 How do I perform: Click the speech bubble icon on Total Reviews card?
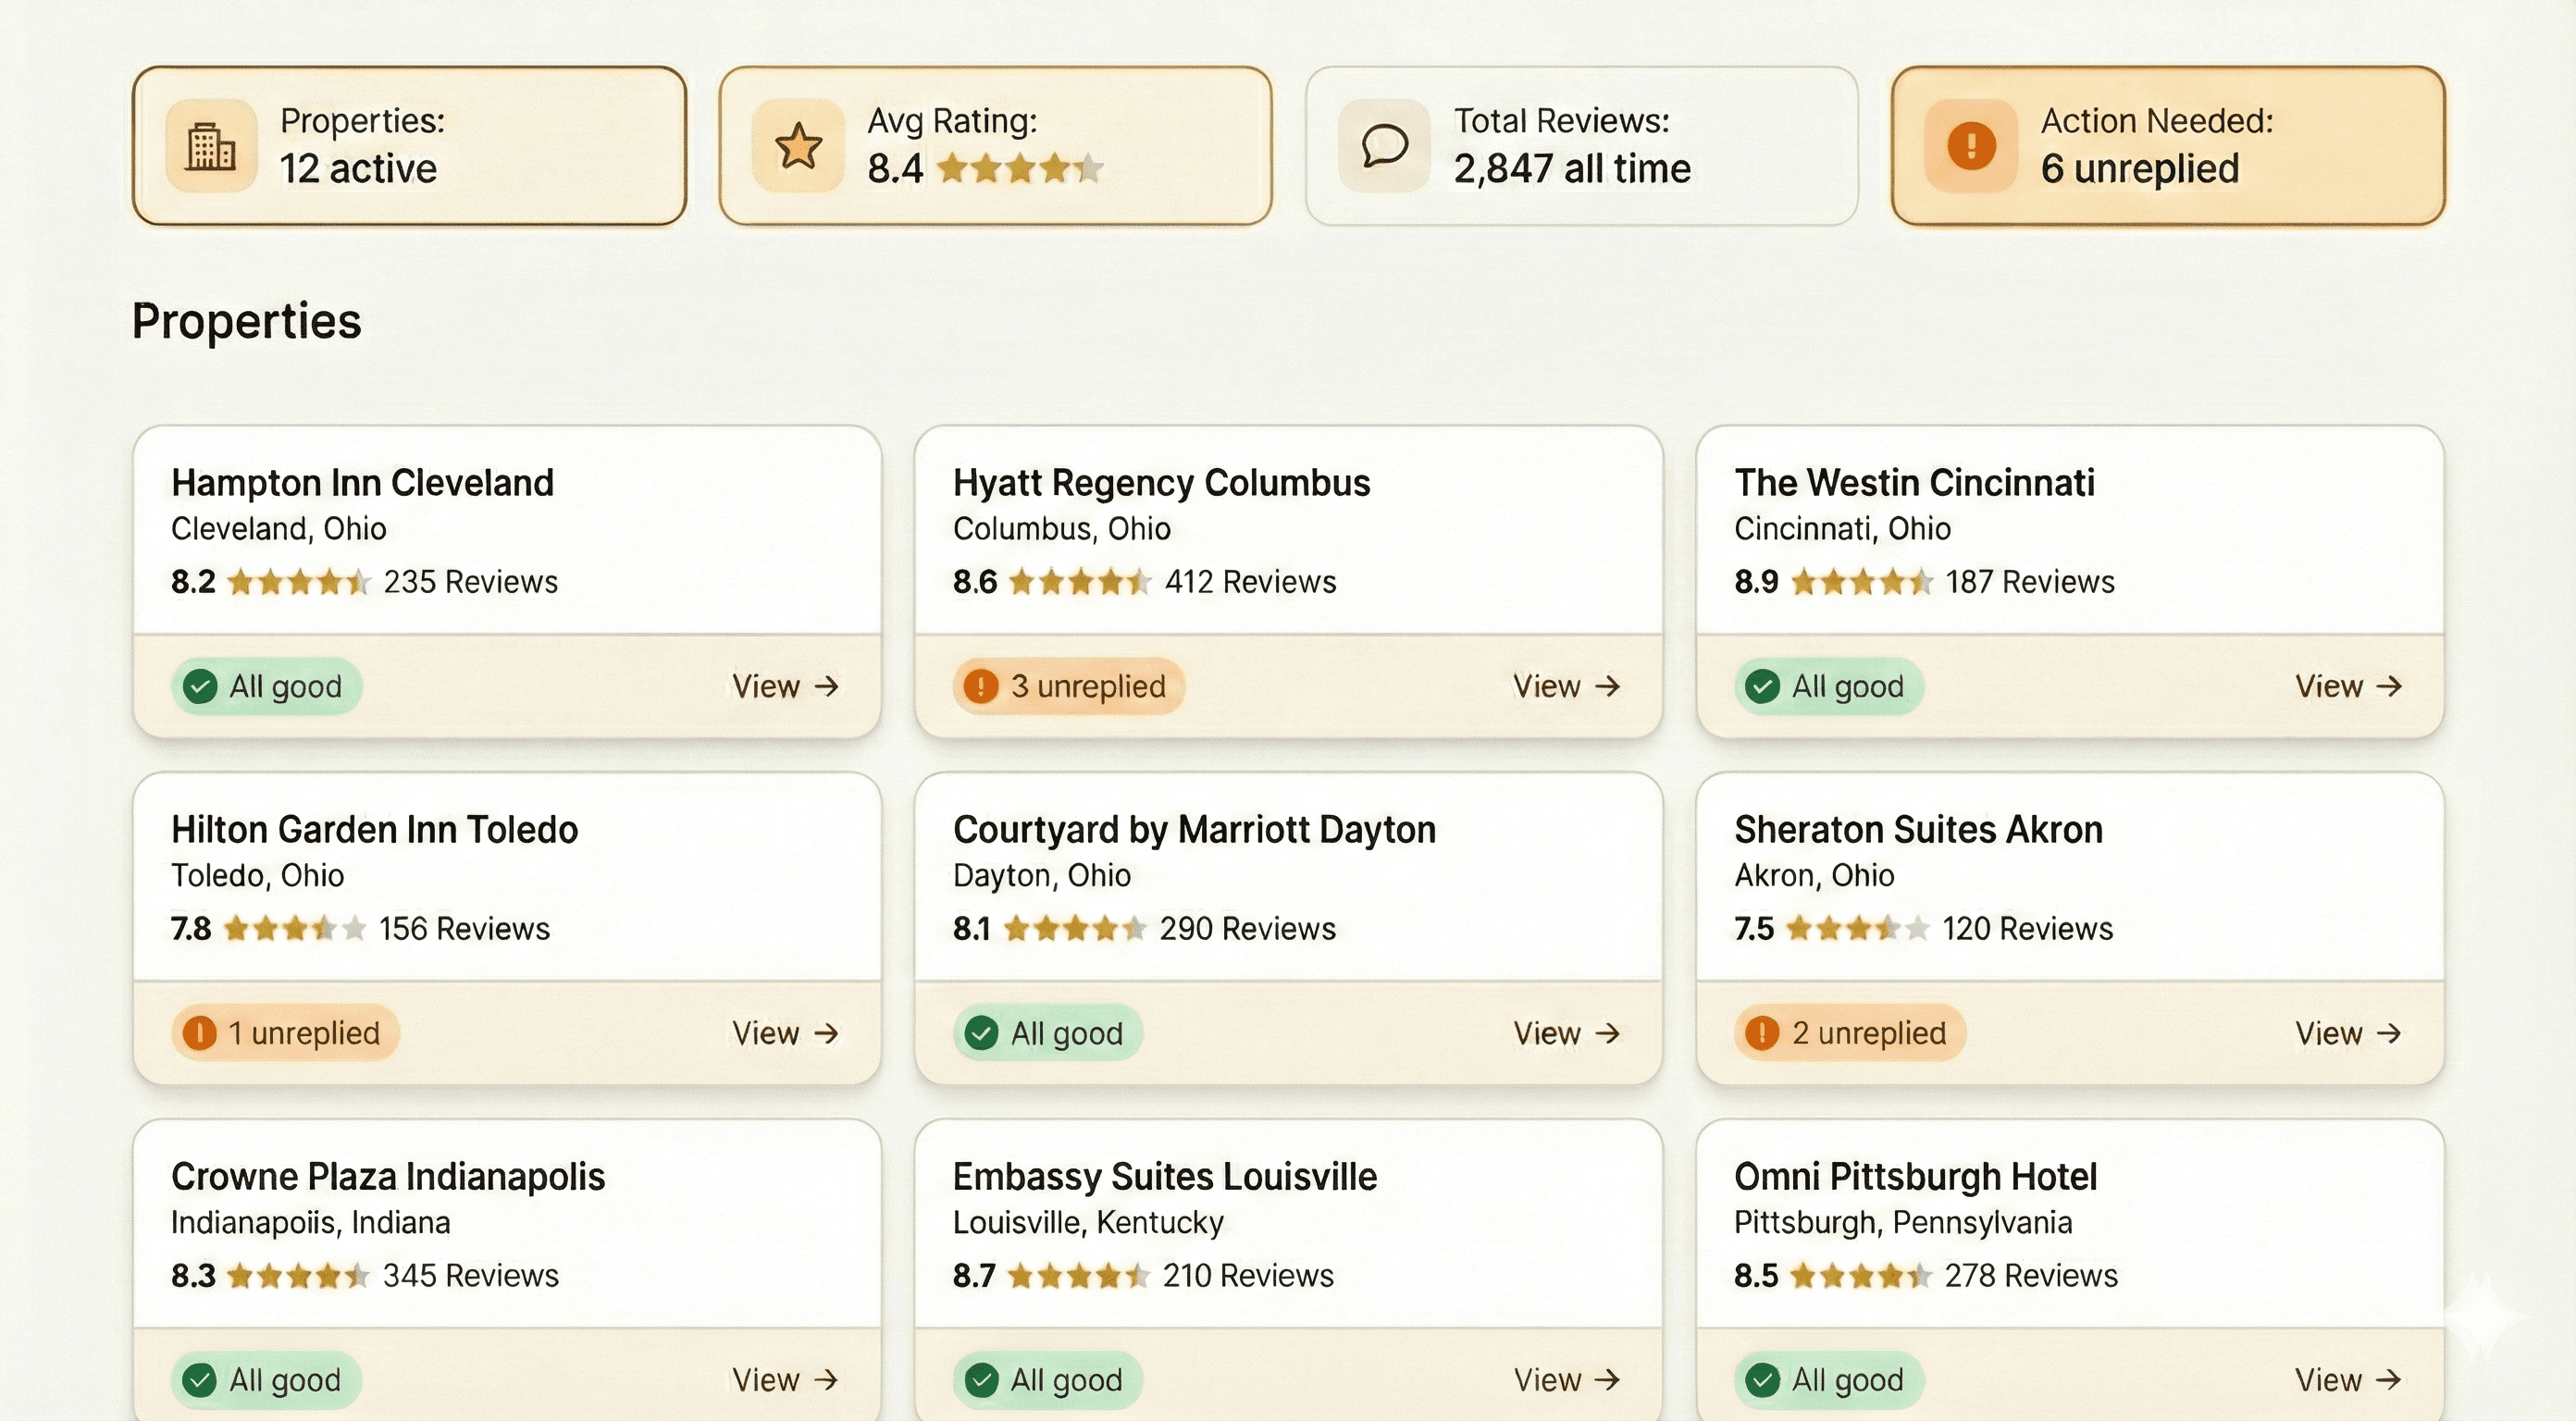pos(1383,145)
